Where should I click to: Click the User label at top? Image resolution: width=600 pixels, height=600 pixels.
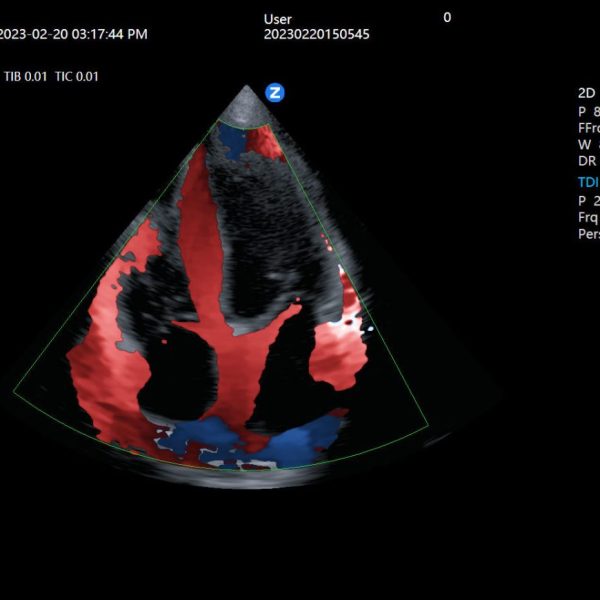279,19
